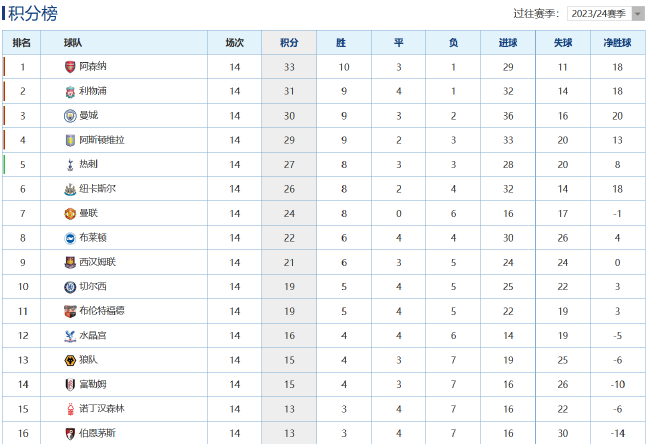Open the 2023/24赛季 season dropdown
Image resolution: width=650 pixels, height=444 pixels.
[x=606, y=14]
